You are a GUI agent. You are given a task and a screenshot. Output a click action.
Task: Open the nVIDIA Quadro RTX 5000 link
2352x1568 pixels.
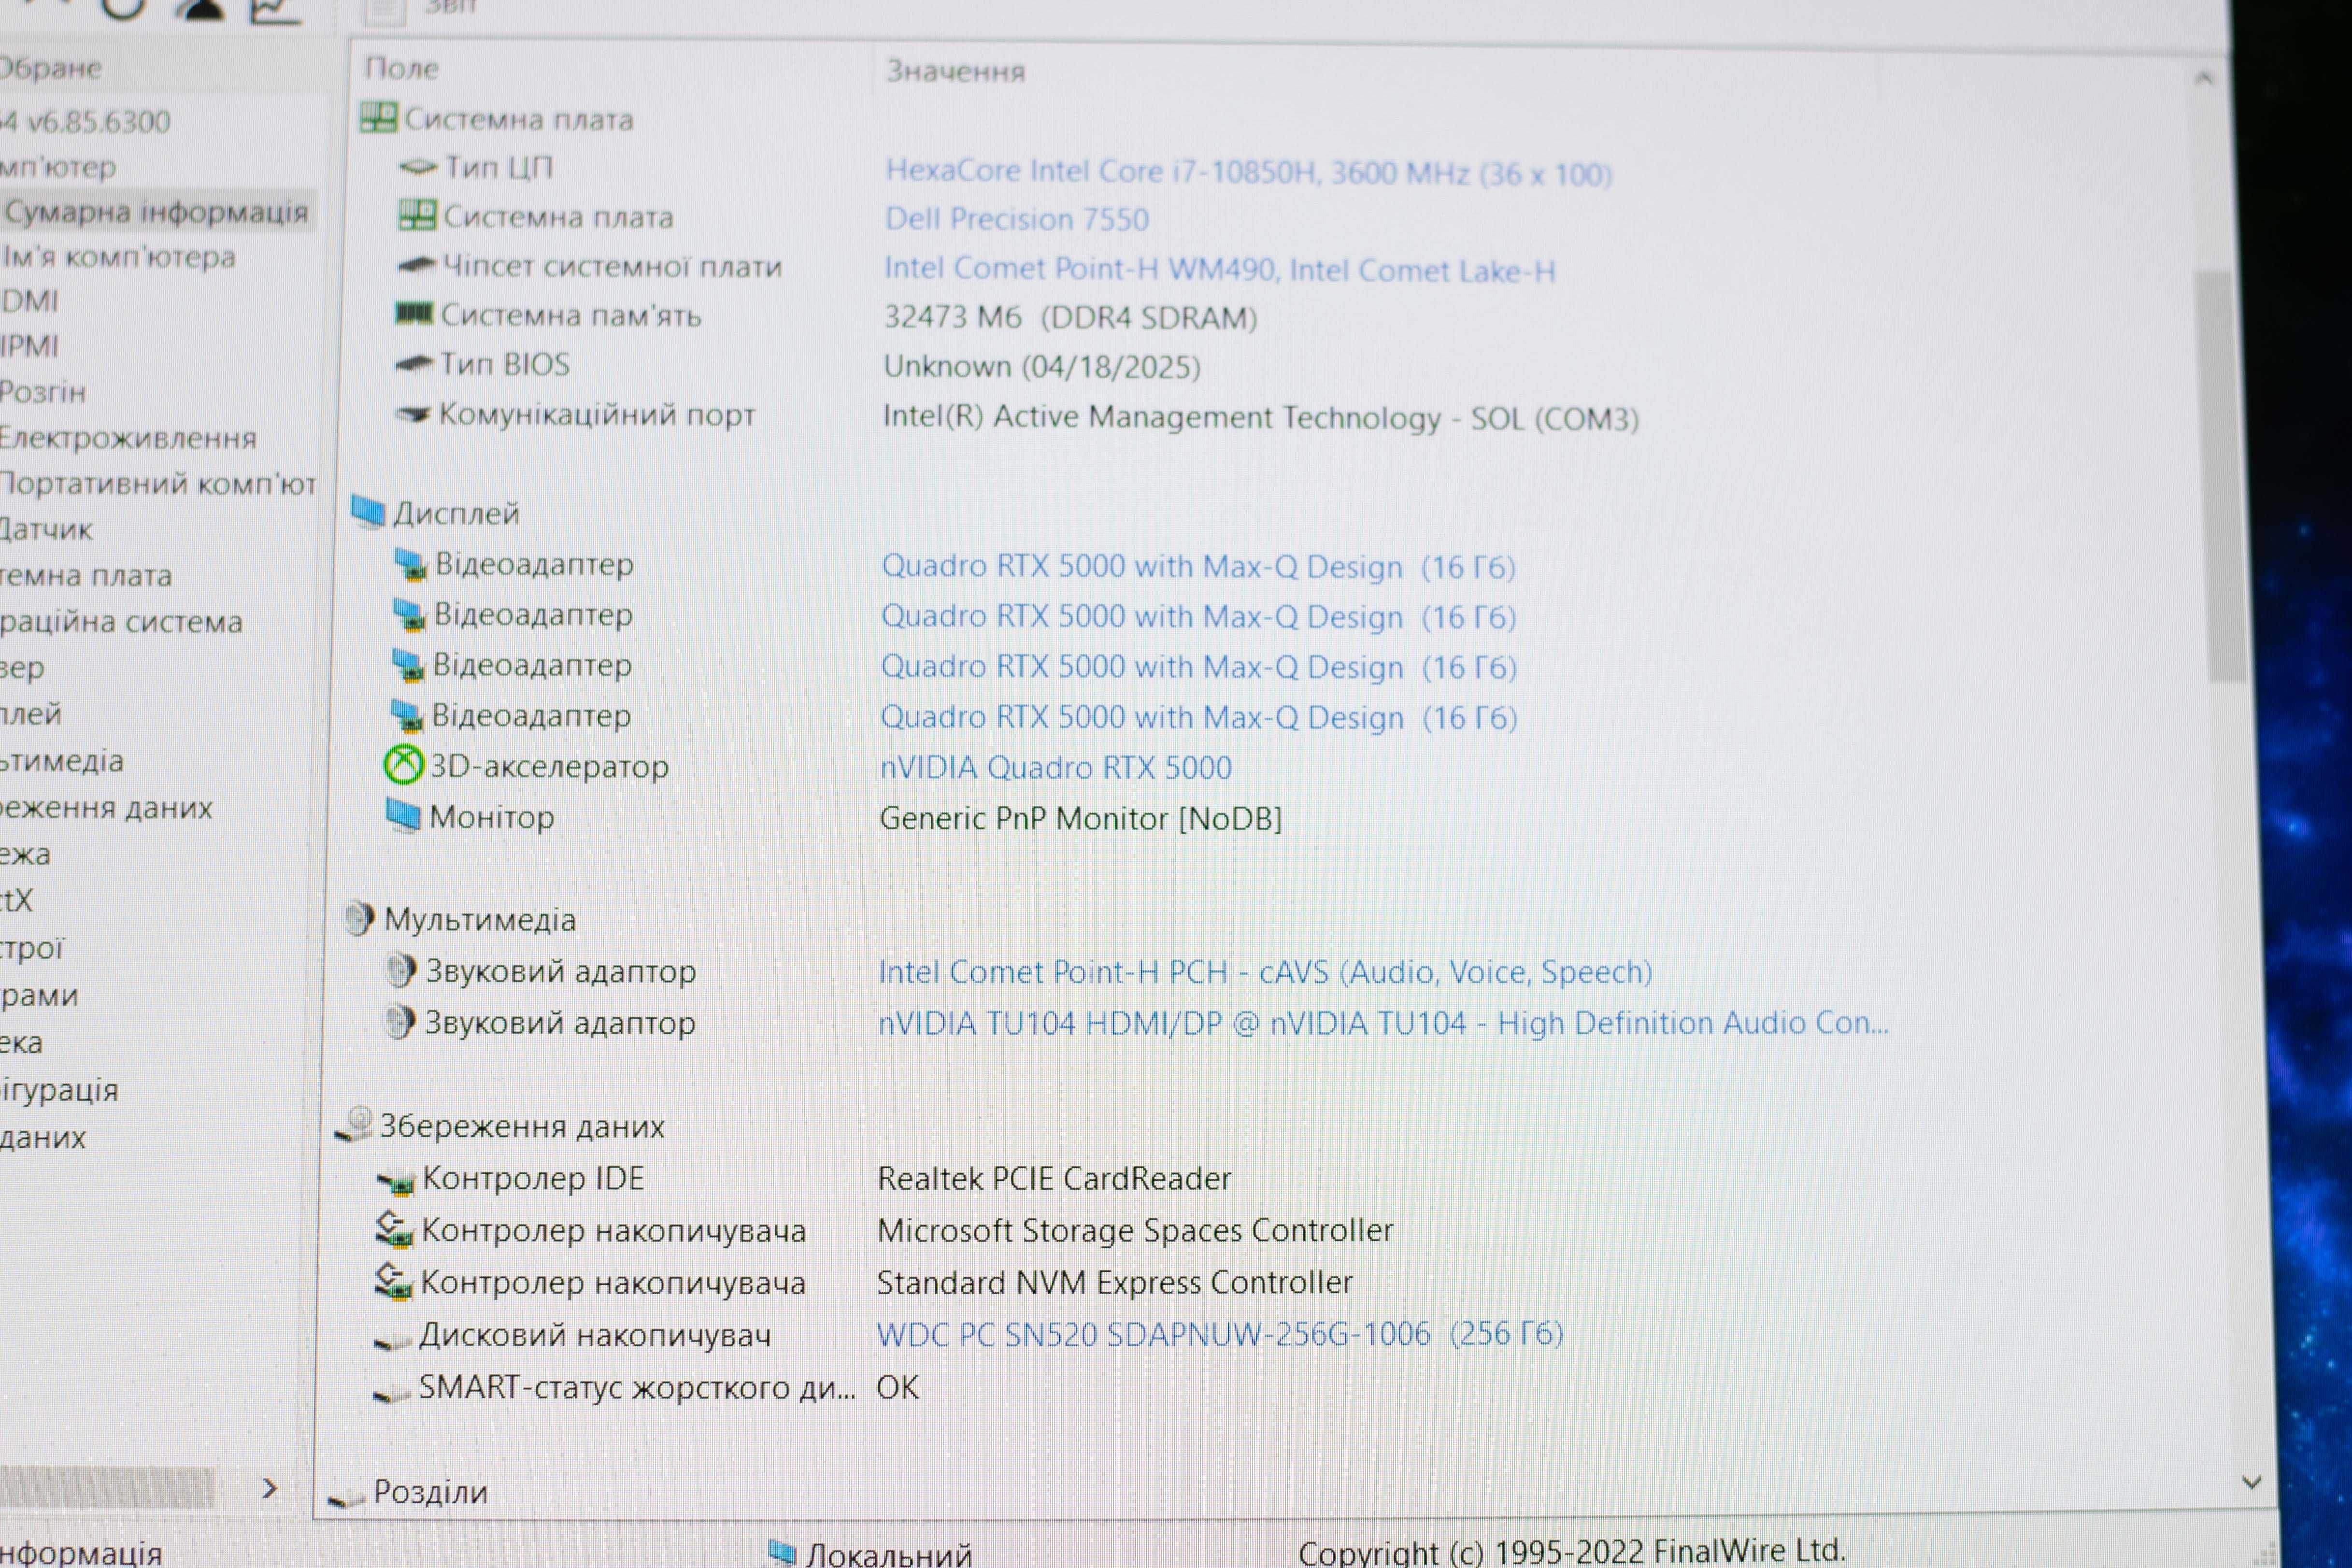tap(1055, 767)
